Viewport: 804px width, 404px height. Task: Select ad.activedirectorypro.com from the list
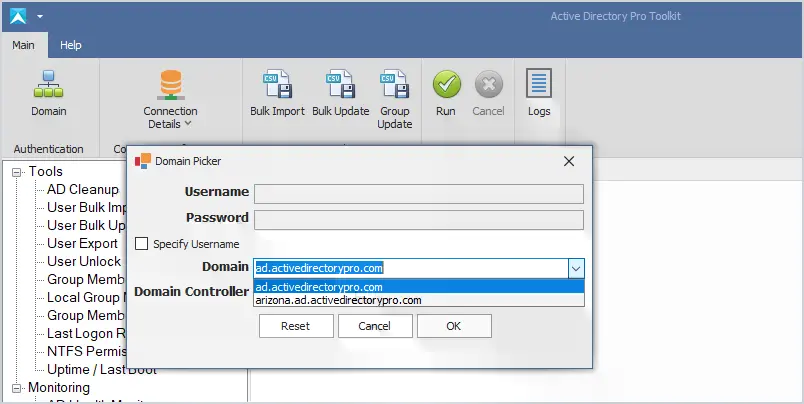[x=418, y=287]
